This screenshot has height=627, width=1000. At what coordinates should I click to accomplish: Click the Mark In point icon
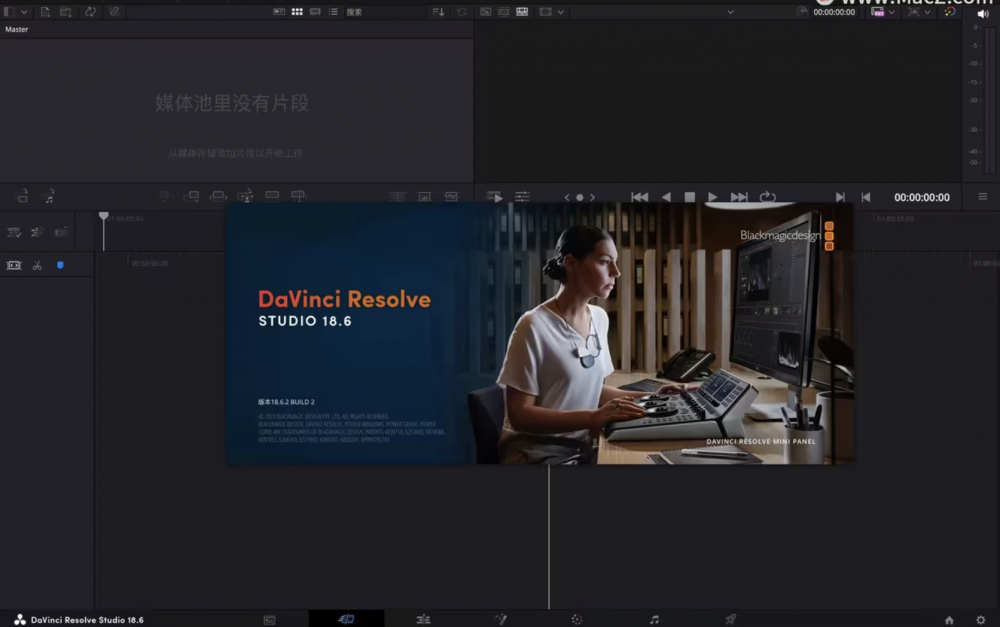point(840,197)
